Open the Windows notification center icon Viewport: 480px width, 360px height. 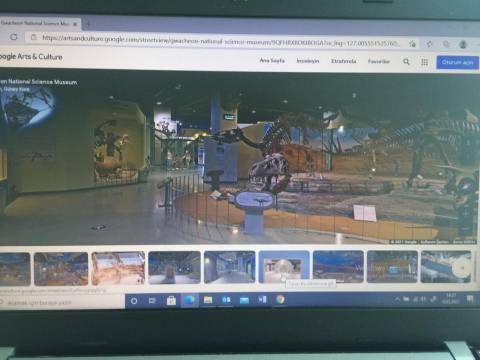coord(470,299)
